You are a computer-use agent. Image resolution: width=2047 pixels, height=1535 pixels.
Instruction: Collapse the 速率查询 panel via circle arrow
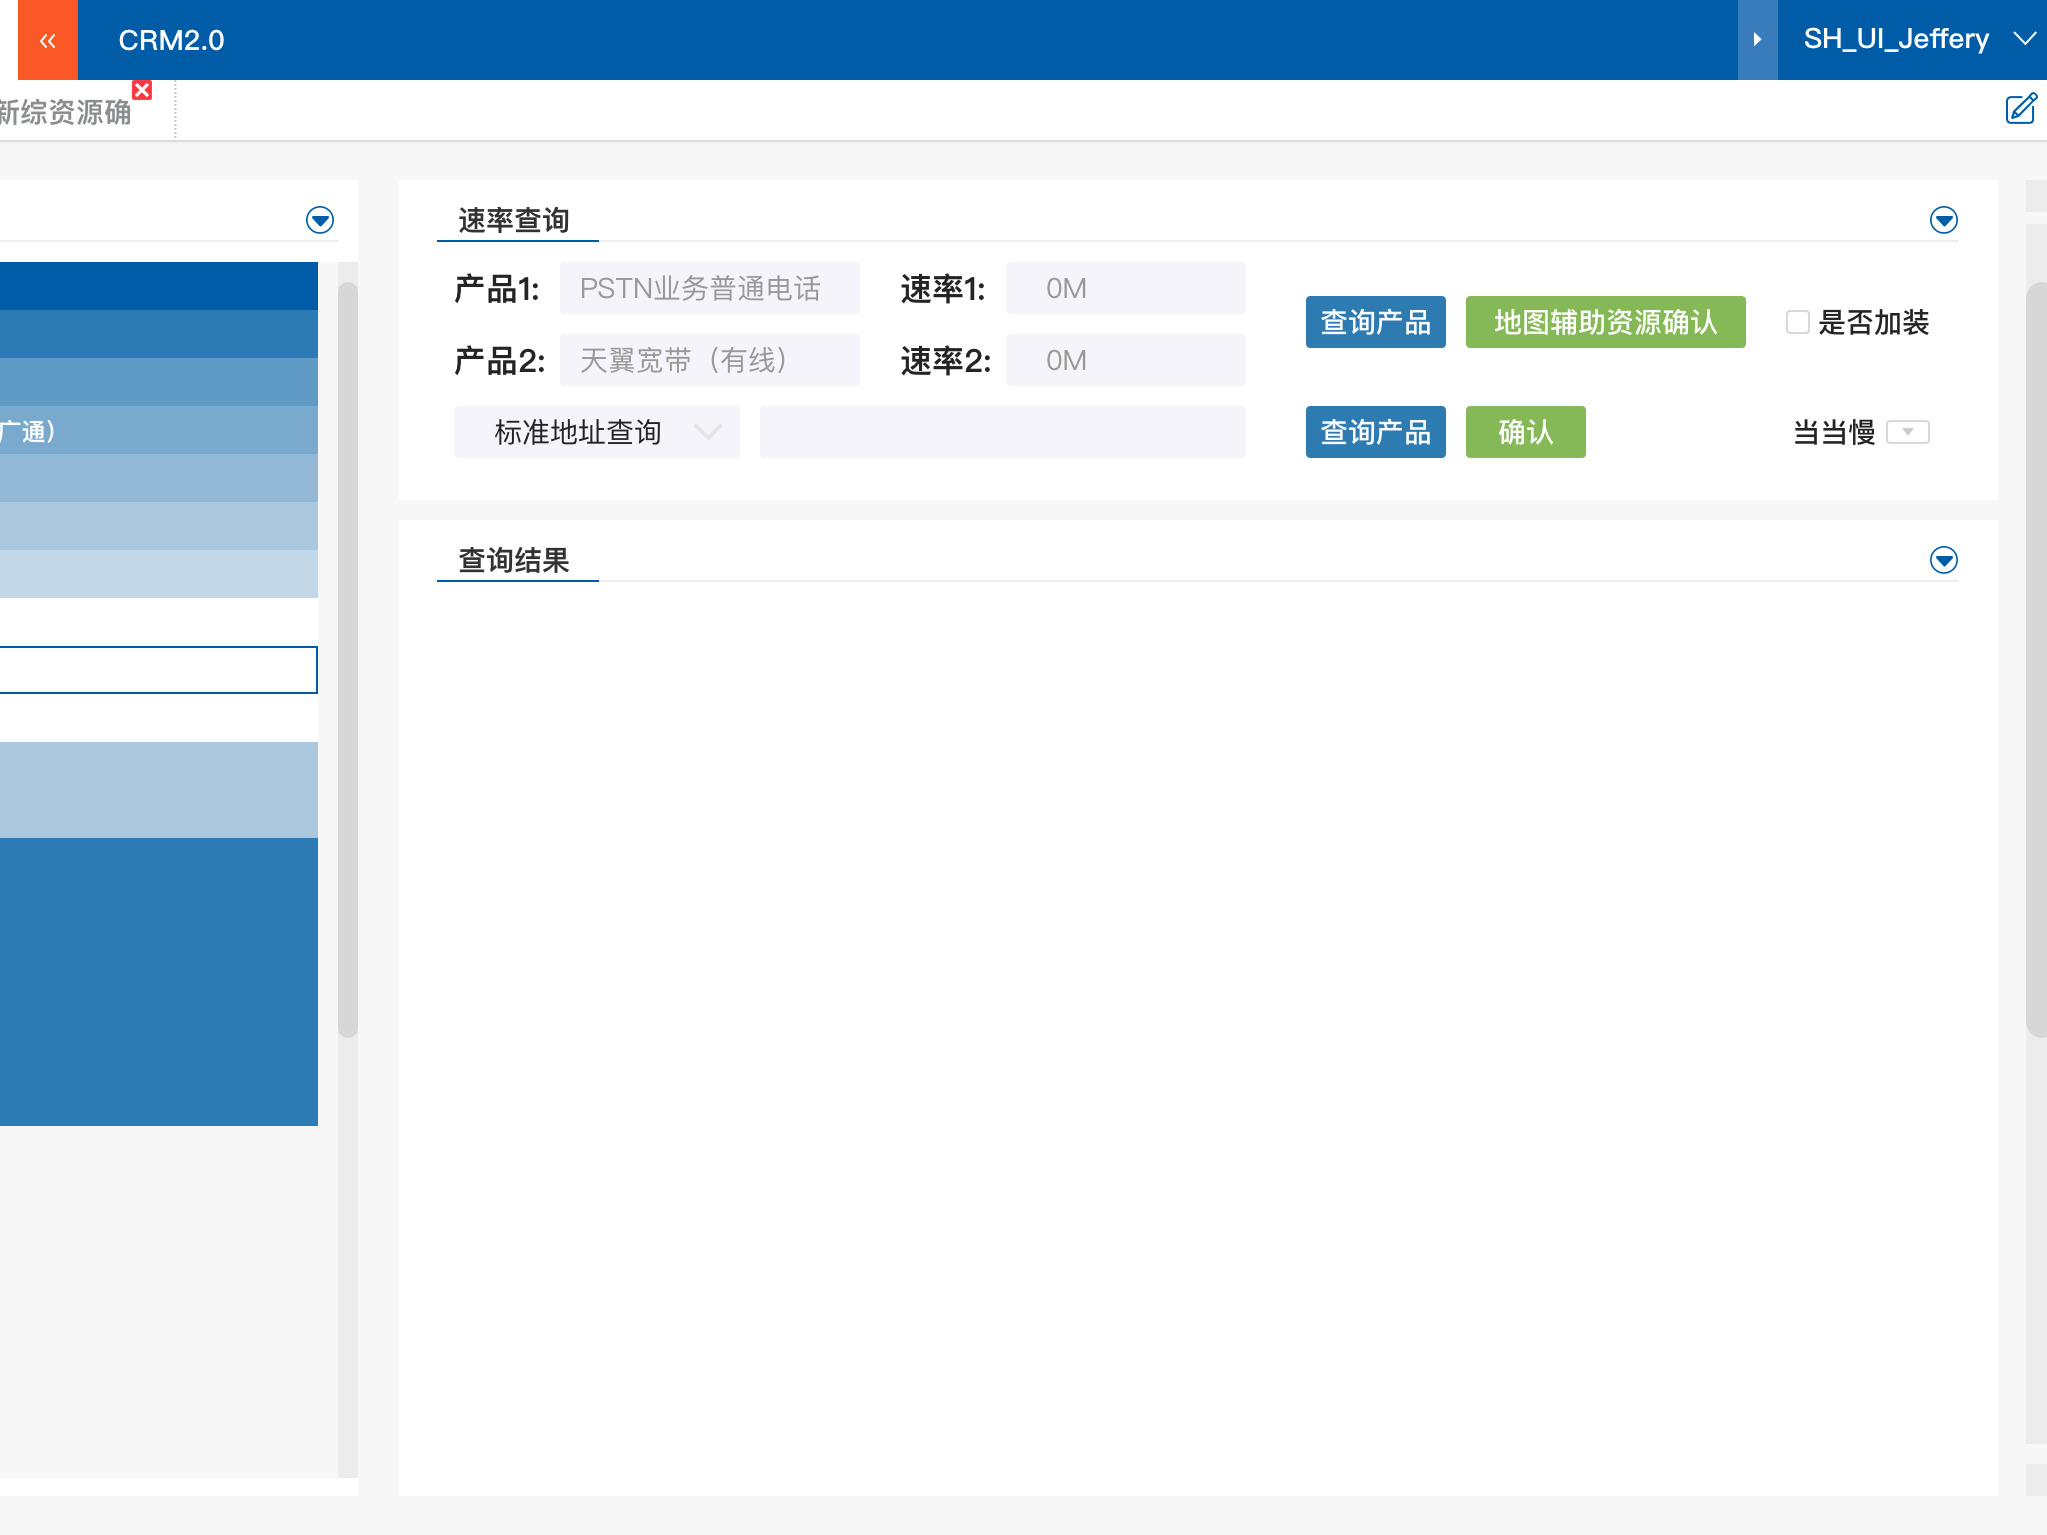1943,220
